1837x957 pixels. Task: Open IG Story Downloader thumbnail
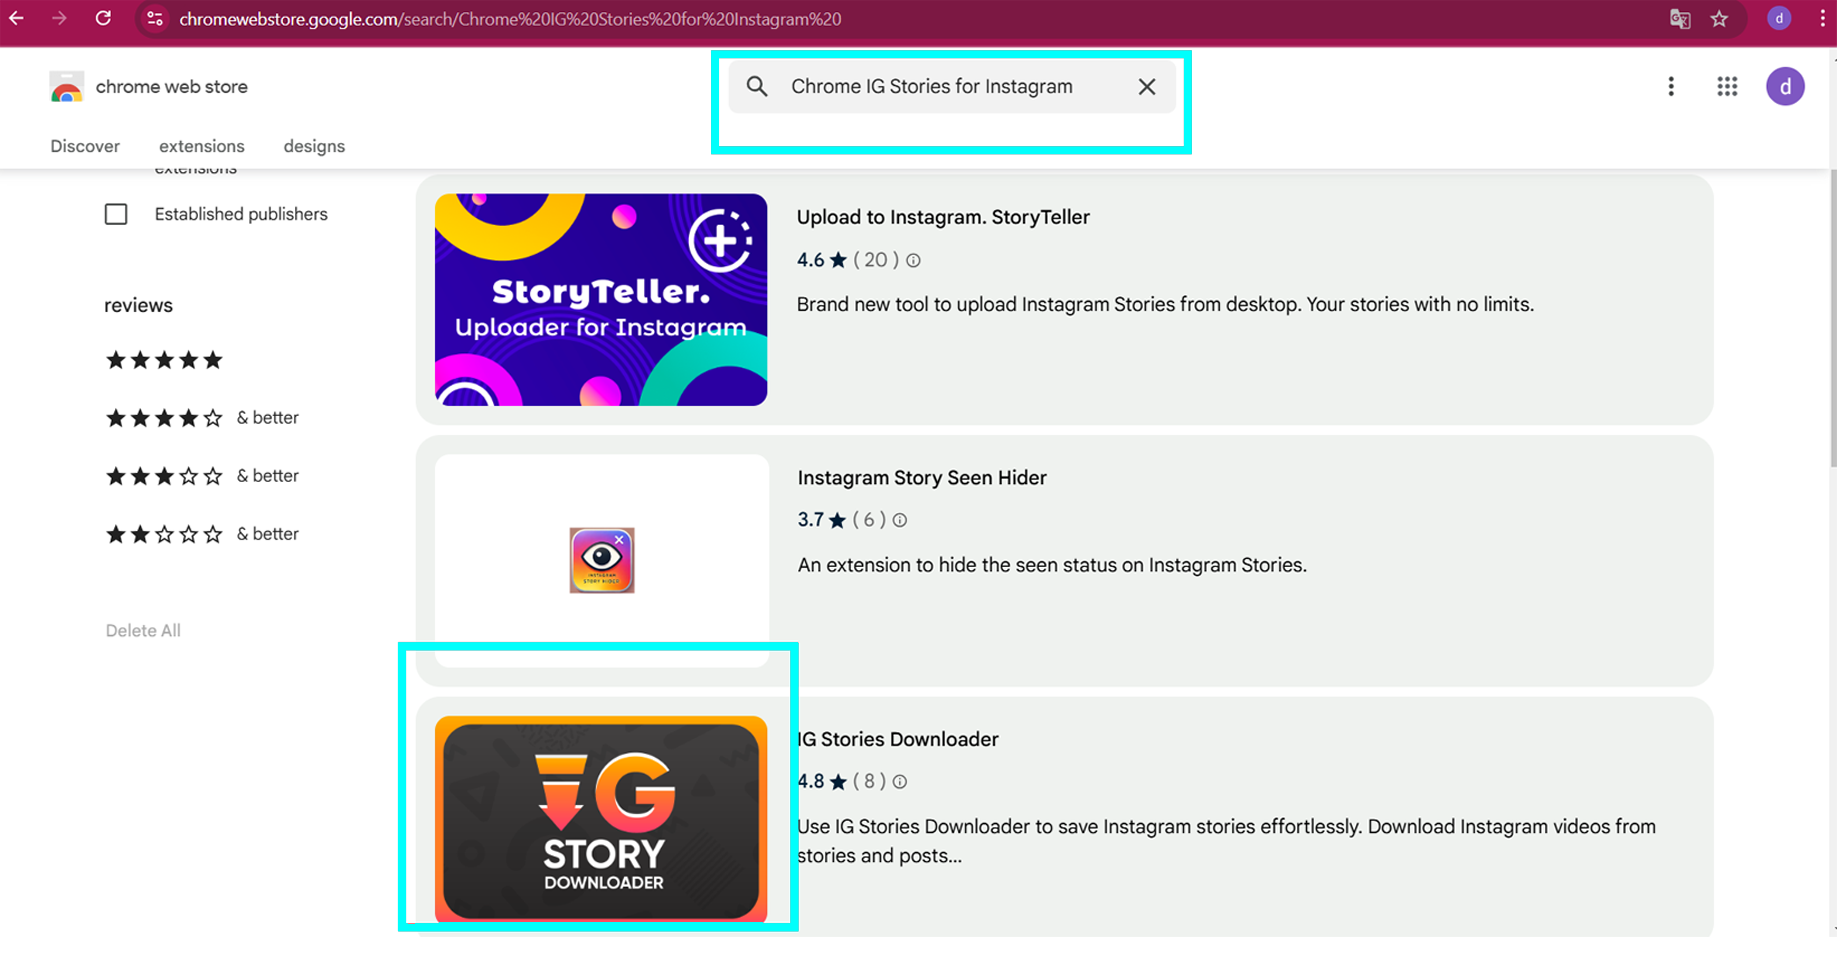pos(601,819)
